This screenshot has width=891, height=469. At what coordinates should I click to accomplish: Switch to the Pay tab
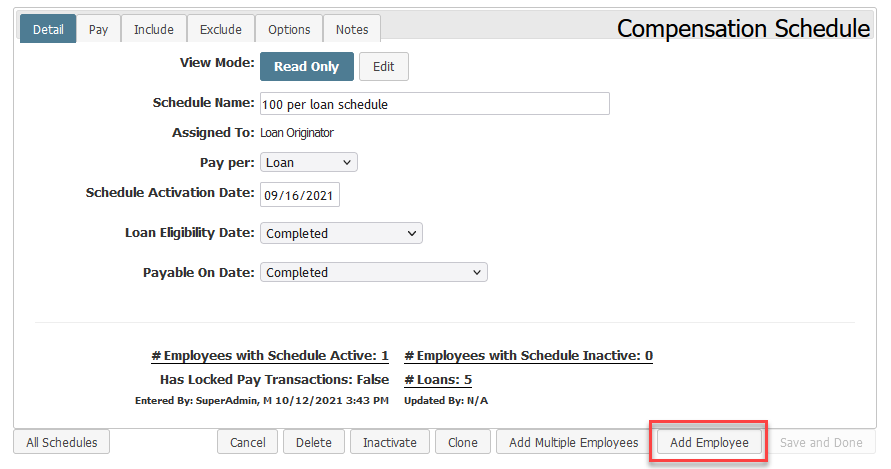pos(98,29)
